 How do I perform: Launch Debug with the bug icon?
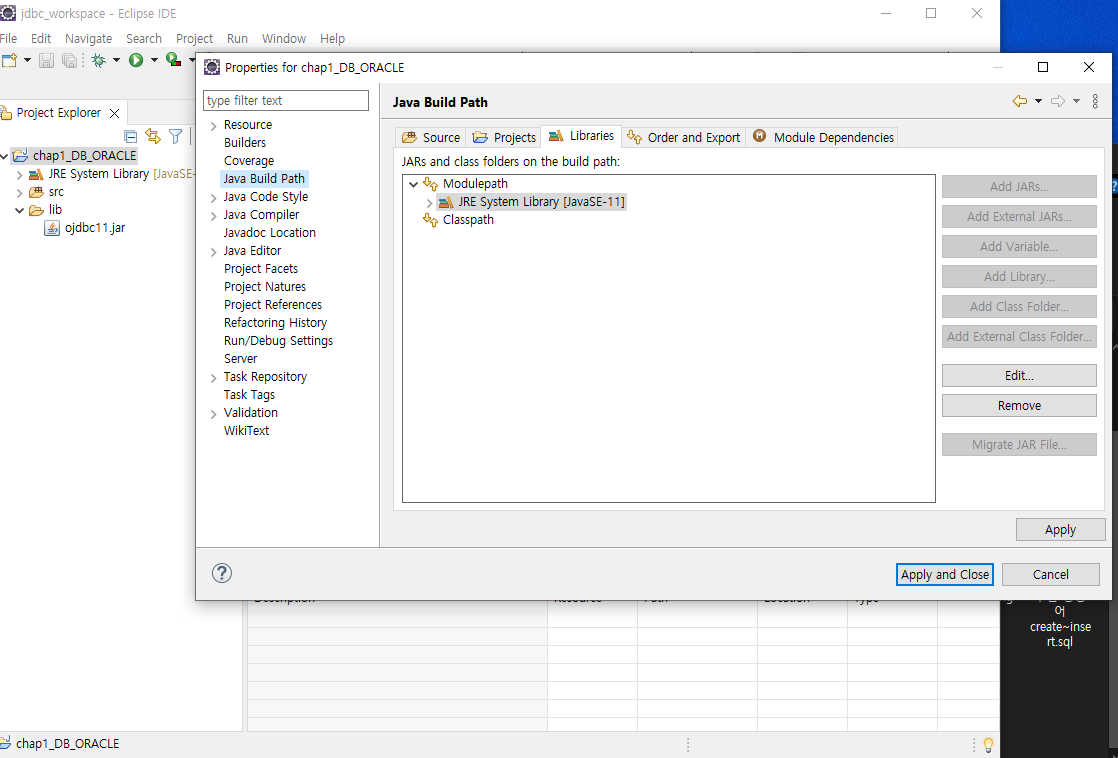pos(99,61)
